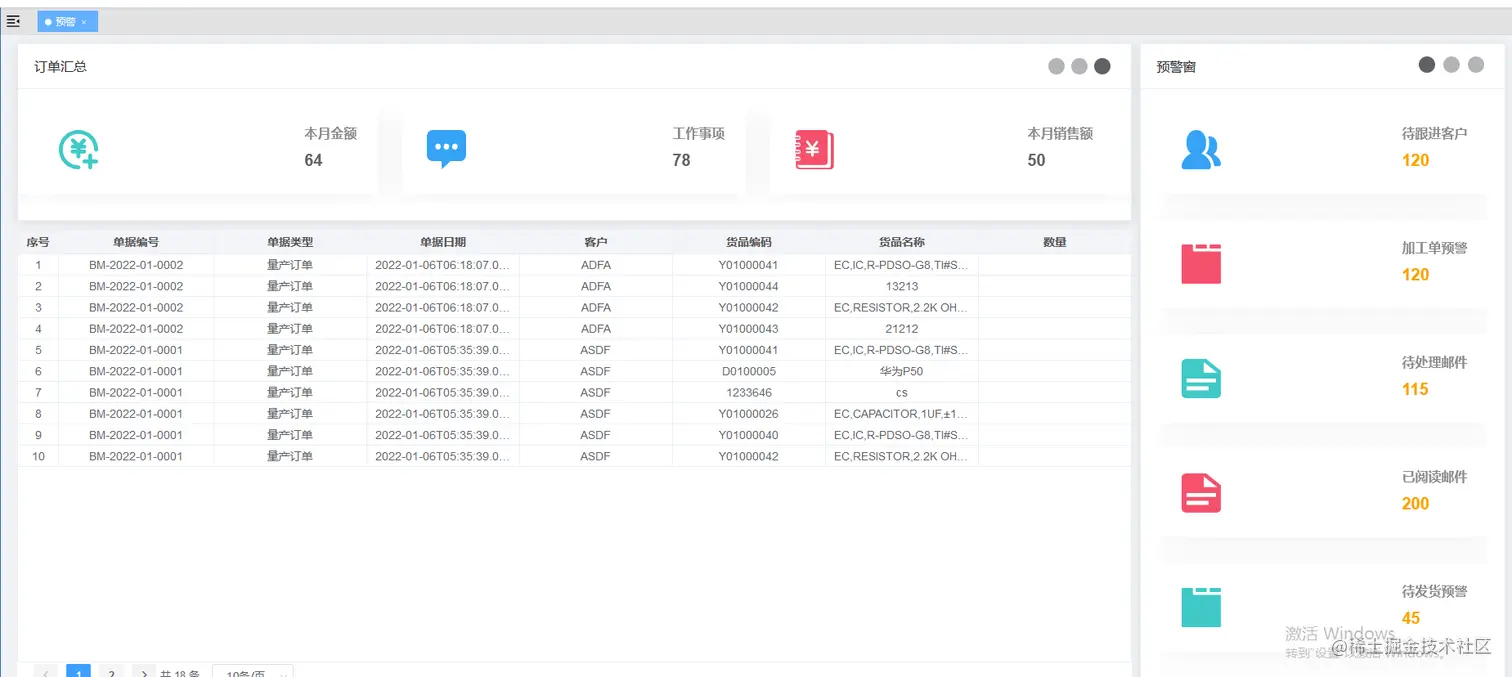Click the yen-plus icon for 本月金额
1512x677 pixels.
pyautogui.click(x=78, y=149)
